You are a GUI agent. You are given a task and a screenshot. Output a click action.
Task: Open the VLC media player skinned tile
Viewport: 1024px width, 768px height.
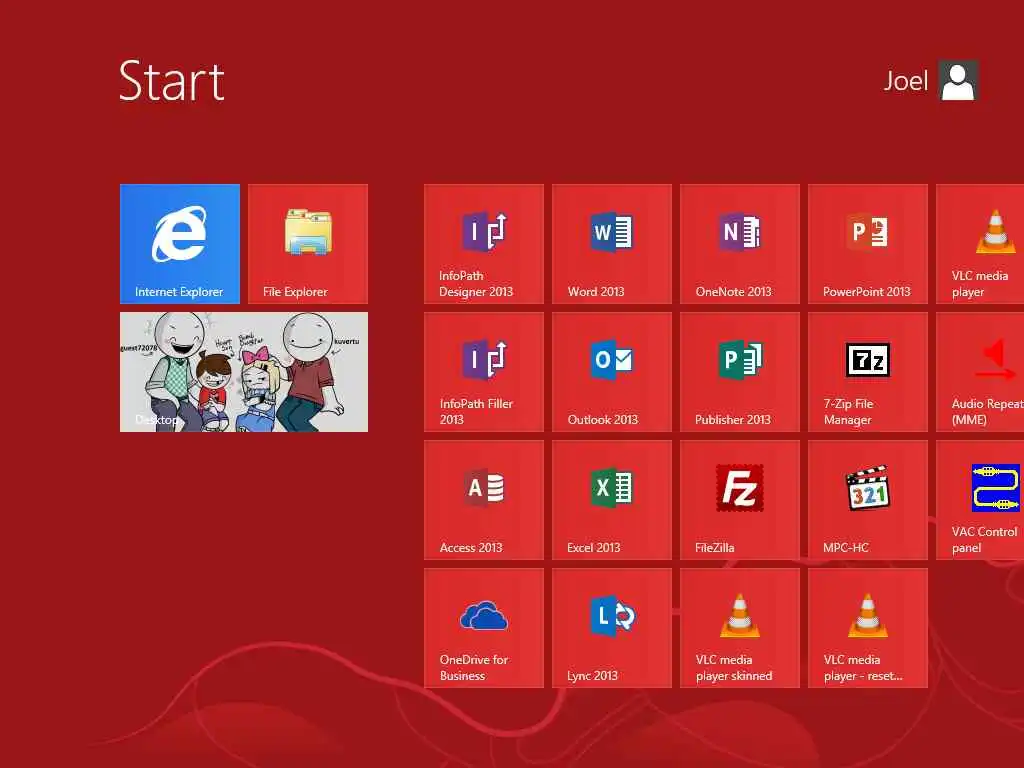739,628
